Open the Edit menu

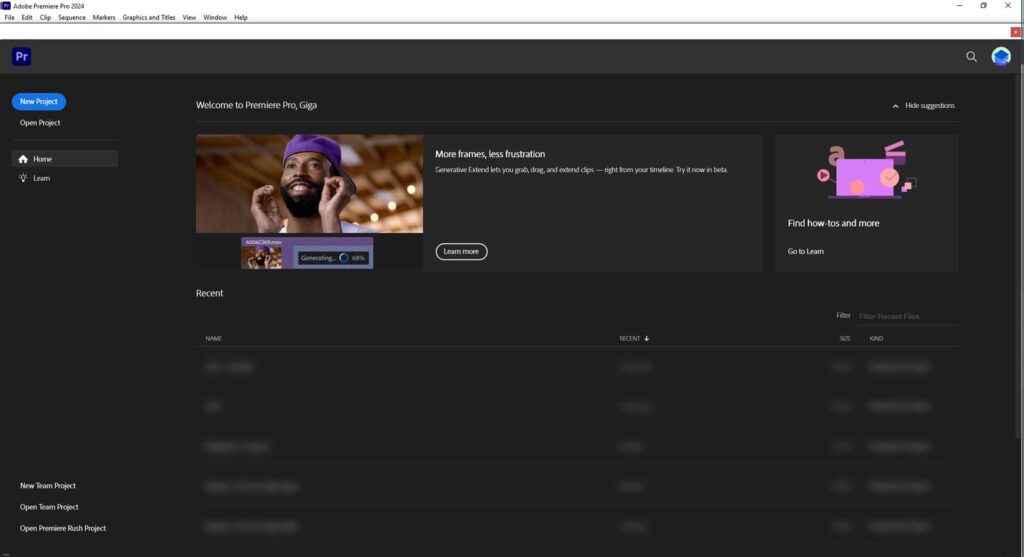pyautogui.click(x=27, y=18)
